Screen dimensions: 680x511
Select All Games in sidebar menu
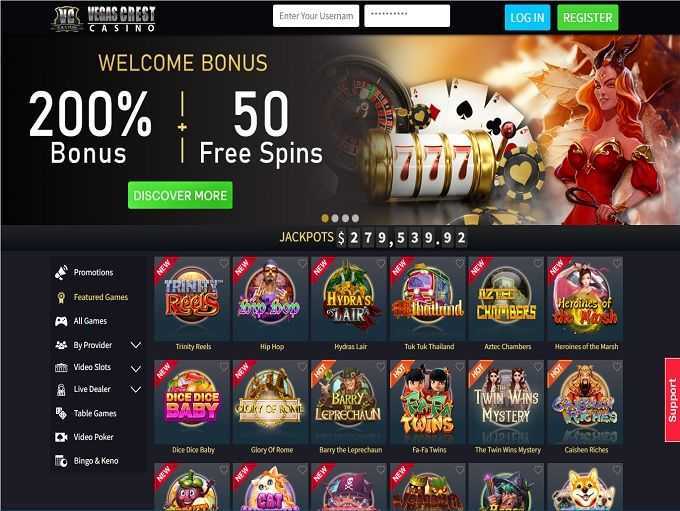(x=90, y=321)
